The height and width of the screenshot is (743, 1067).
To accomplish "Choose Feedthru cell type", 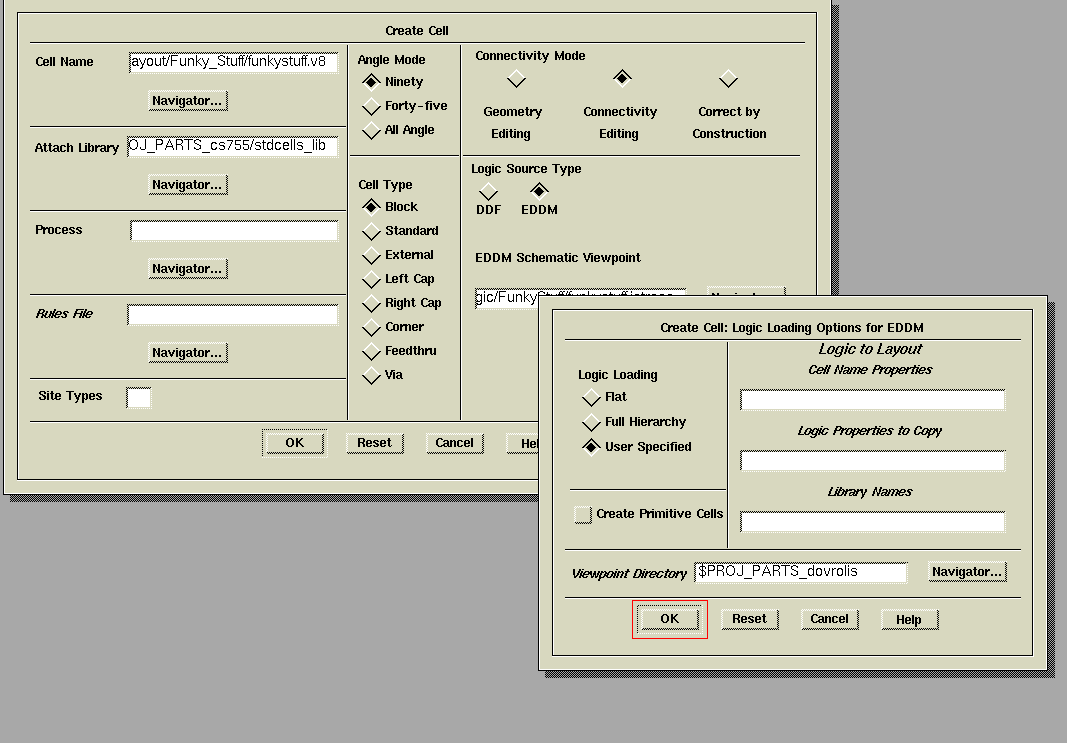I will click(372, 351).
